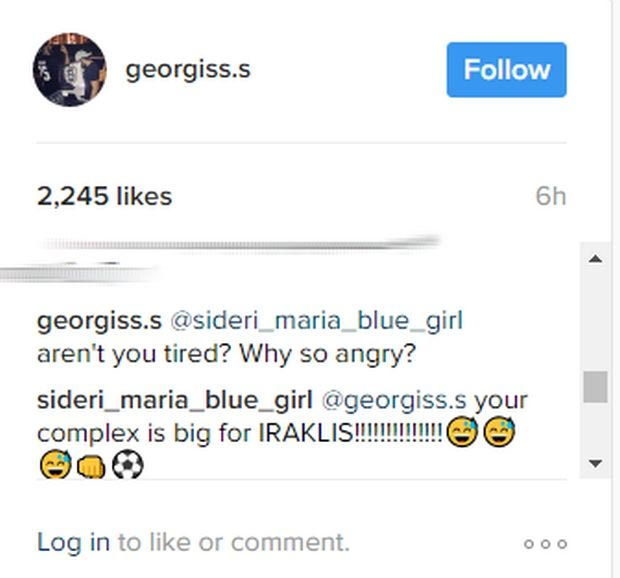This screenshot has height=578, width=620.
Task: Click the Log in link
Action: (x=73, y=542)
